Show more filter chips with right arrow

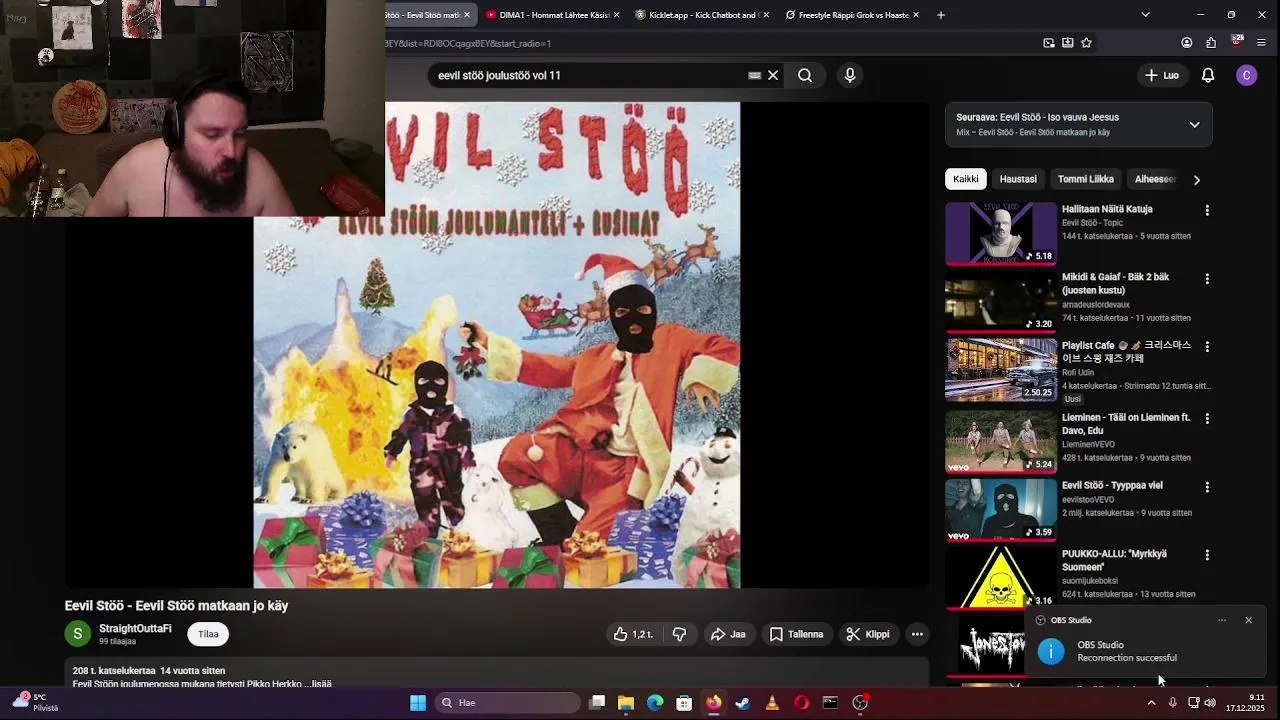(x=1197, y=180)
